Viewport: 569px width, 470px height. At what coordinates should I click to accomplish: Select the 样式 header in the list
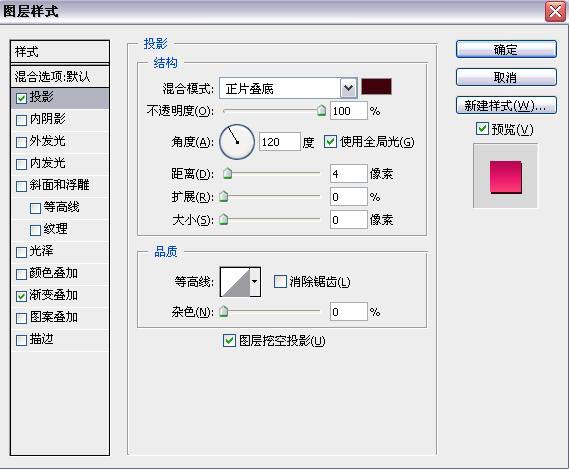60,52
